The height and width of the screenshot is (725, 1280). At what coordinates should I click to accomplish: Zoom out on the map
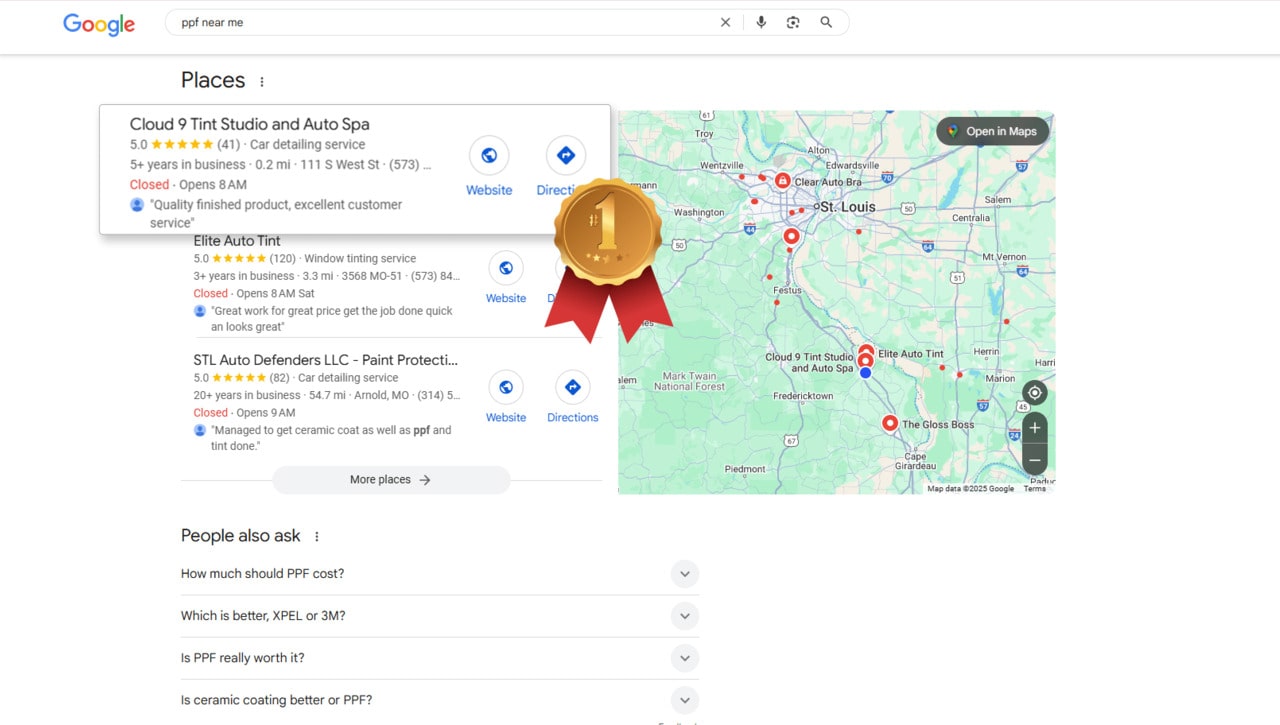pos(1035,460)
